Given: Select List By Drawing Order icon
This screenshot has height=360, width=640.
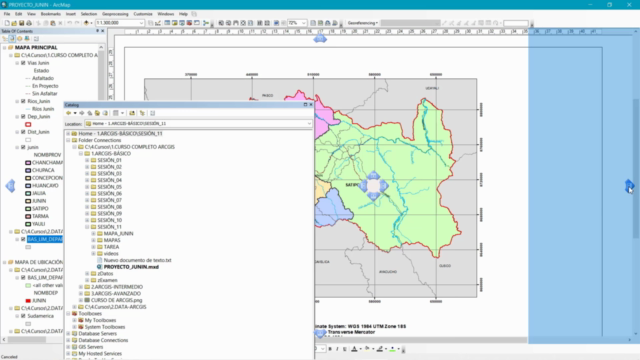Looking at the screenshot, I should 5,38.
